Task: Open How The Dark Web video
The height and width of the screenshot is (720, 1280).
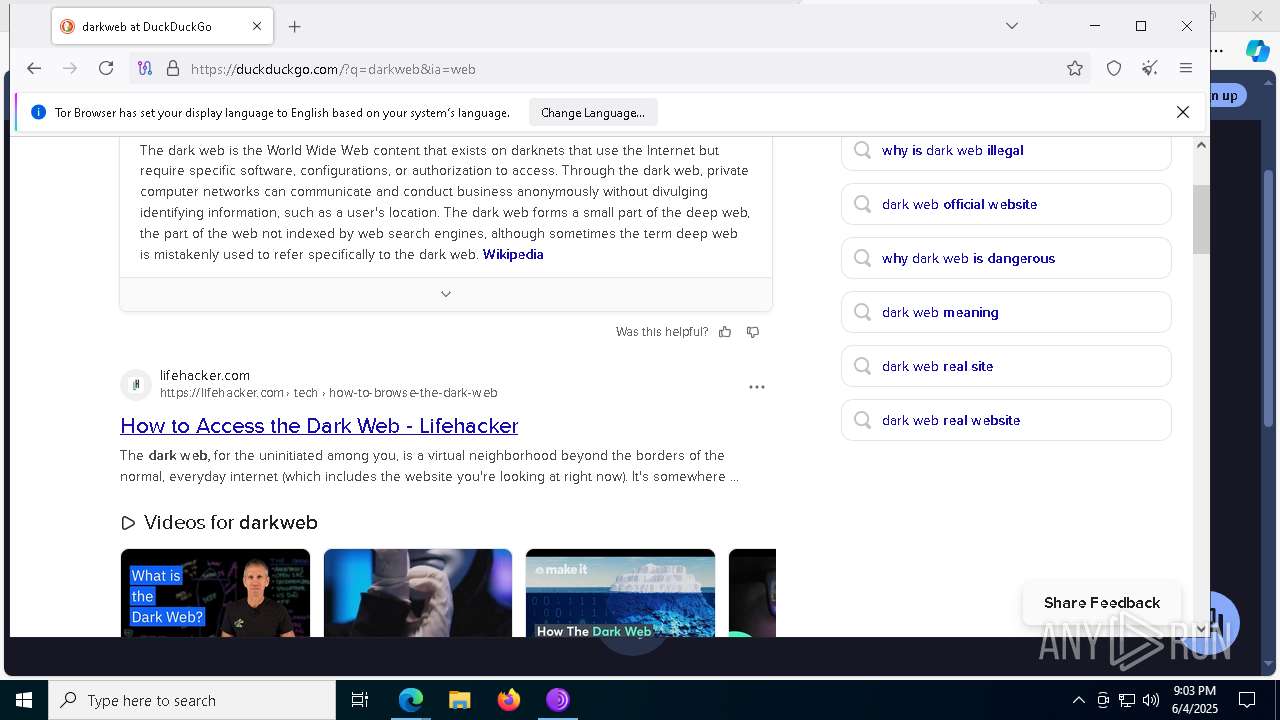Action: (620, 593)
